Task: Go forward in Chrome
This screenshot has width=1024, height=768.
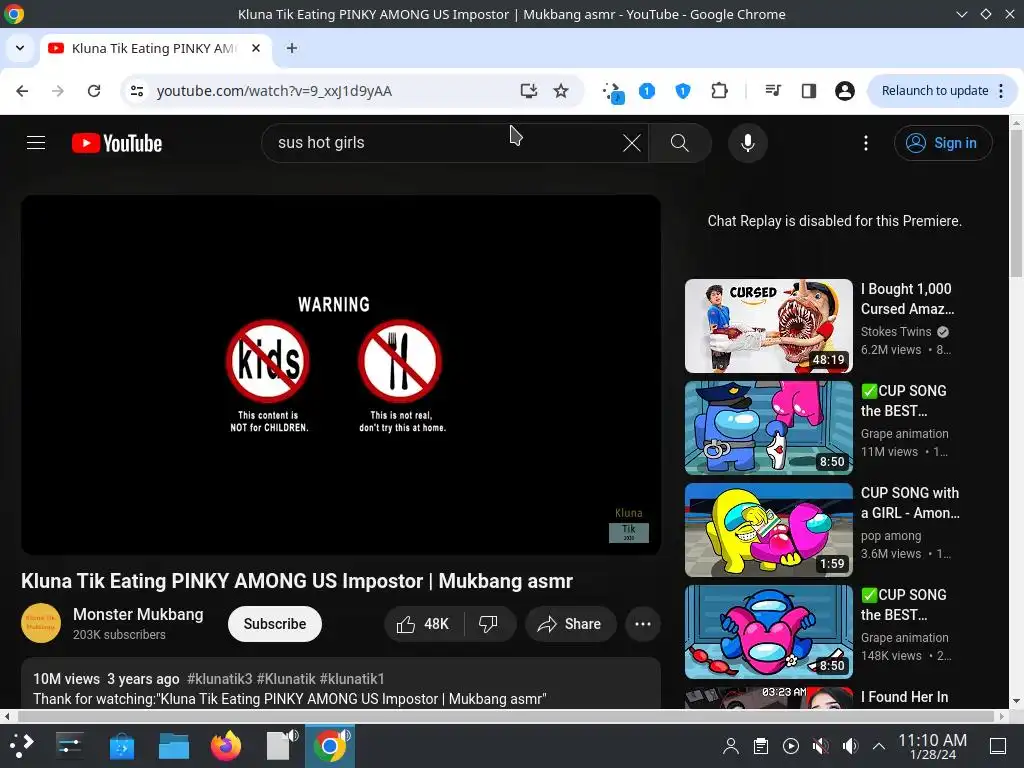Action: tap(58, 91)
